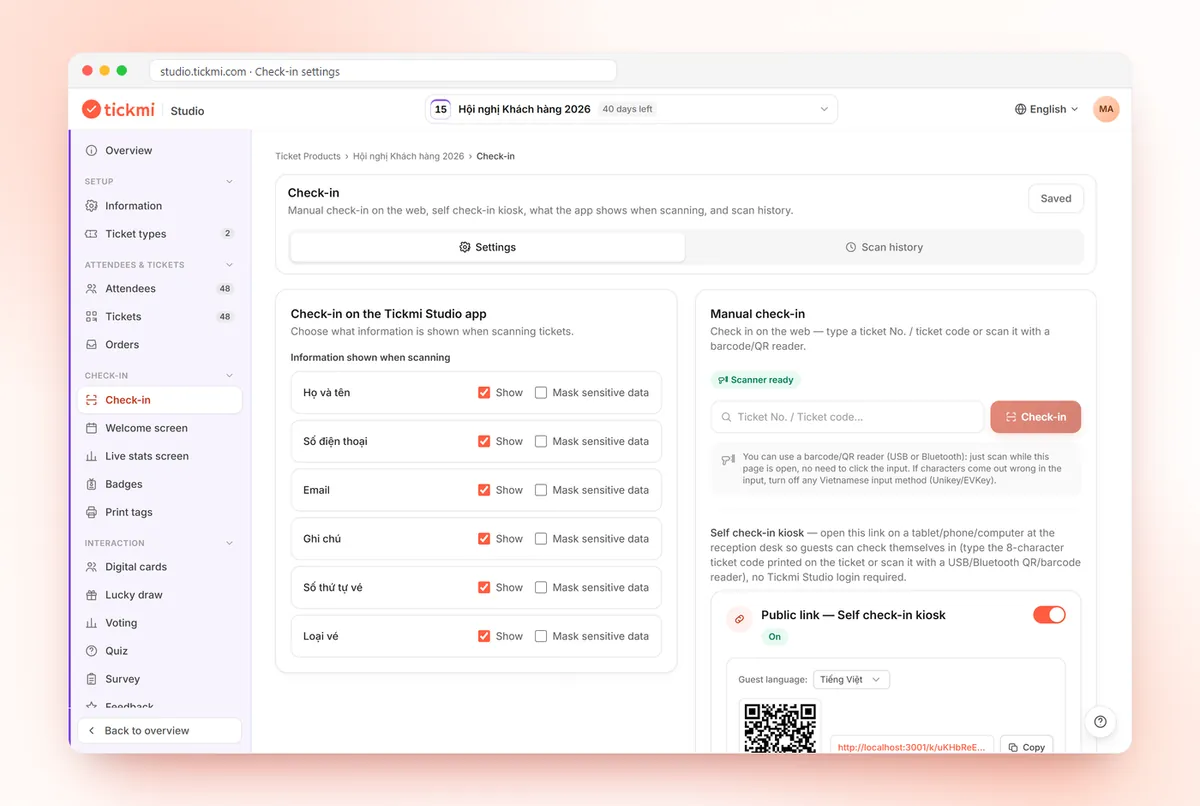Copy the self check-in kiosk link
Viewport: 1200px width, 806px height.
coord(1026,747)
